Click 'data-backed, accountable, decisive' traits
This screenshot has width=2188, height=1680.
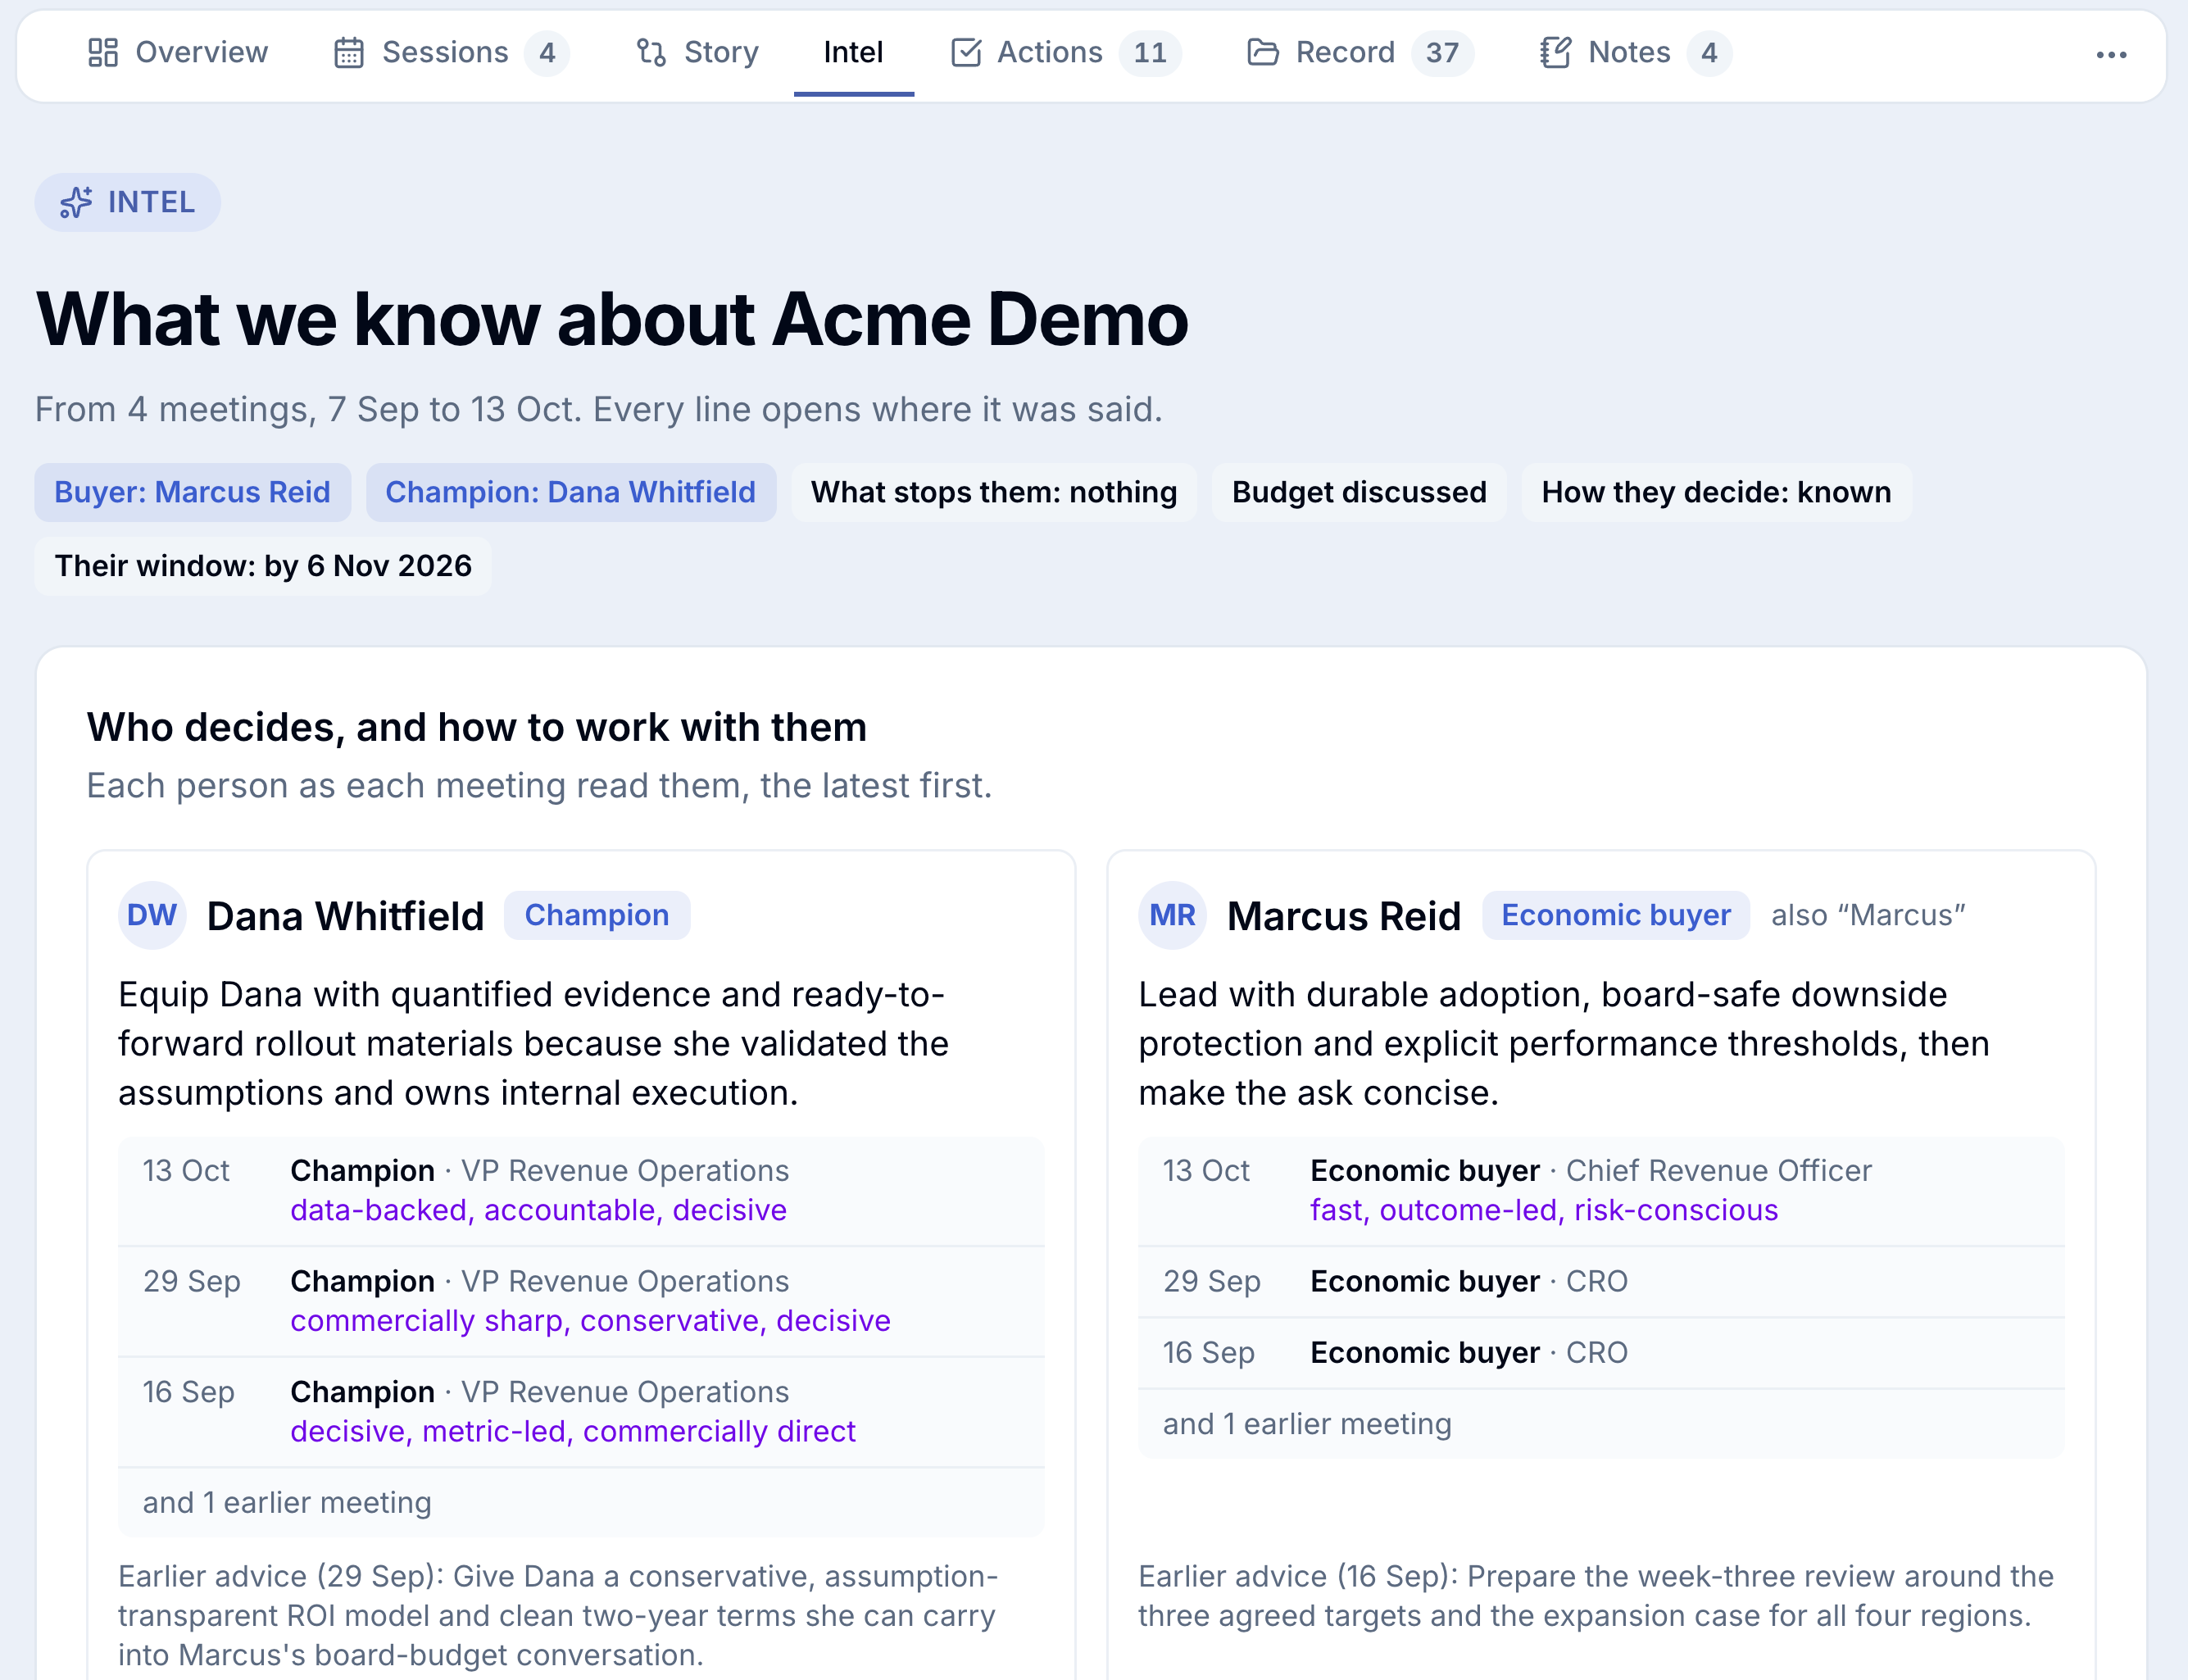click(538, 1210)
